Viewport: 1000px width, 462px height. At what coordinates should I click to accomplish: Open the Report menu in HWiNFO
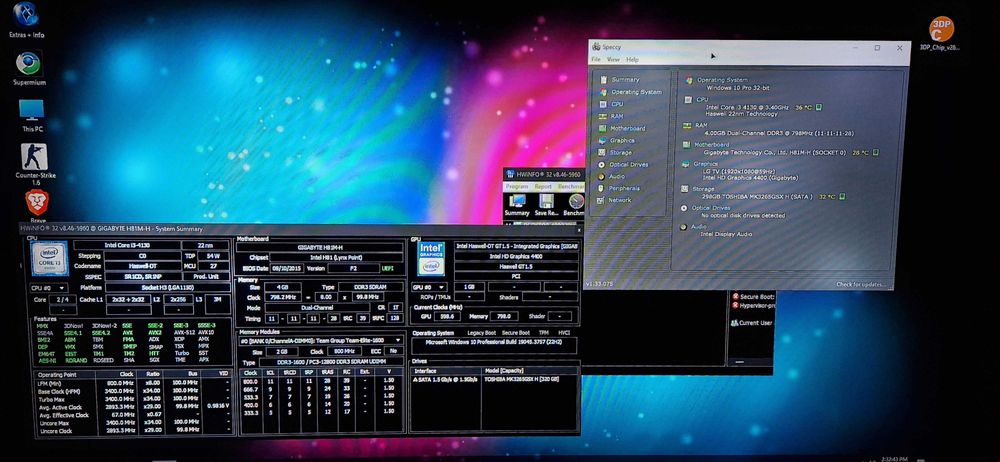click(x=543, y=186)
